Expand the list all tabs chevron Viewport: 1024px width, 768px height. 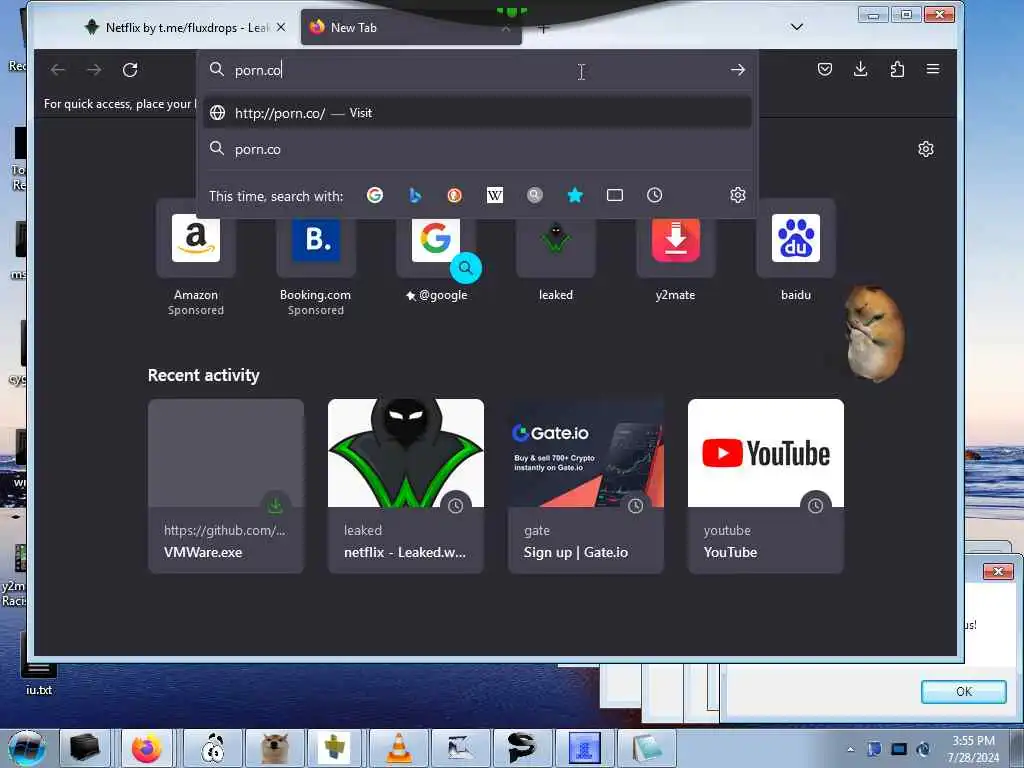pos(797,27)
